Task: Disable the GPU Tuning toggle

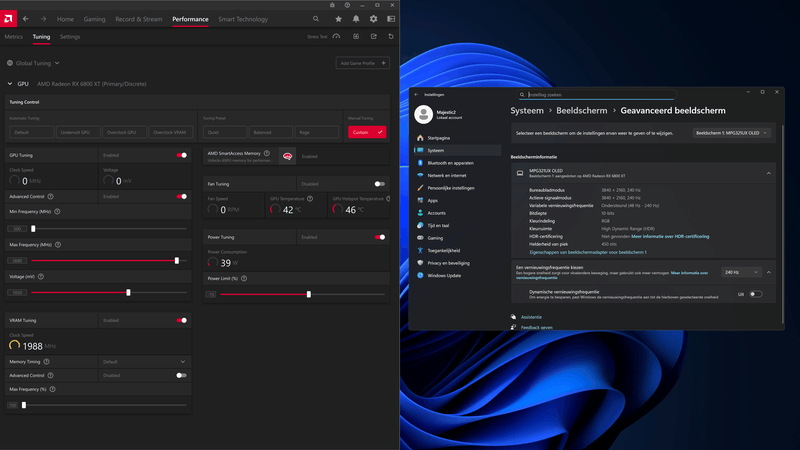Action: coord(182,155)
